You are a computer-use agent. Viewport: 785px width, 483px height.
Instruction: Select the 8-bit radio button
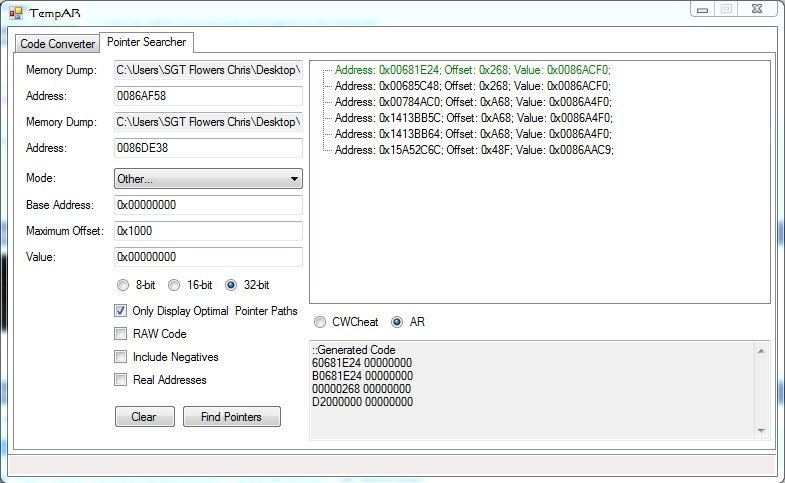click(123, 285)
